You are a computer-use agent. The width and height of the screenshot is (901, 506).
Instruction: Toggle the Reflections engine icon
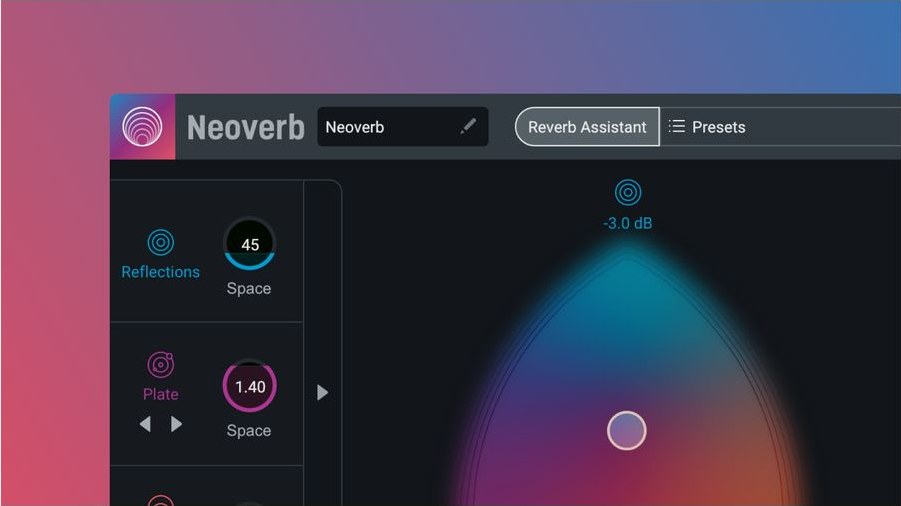click(x=160, y=242)
